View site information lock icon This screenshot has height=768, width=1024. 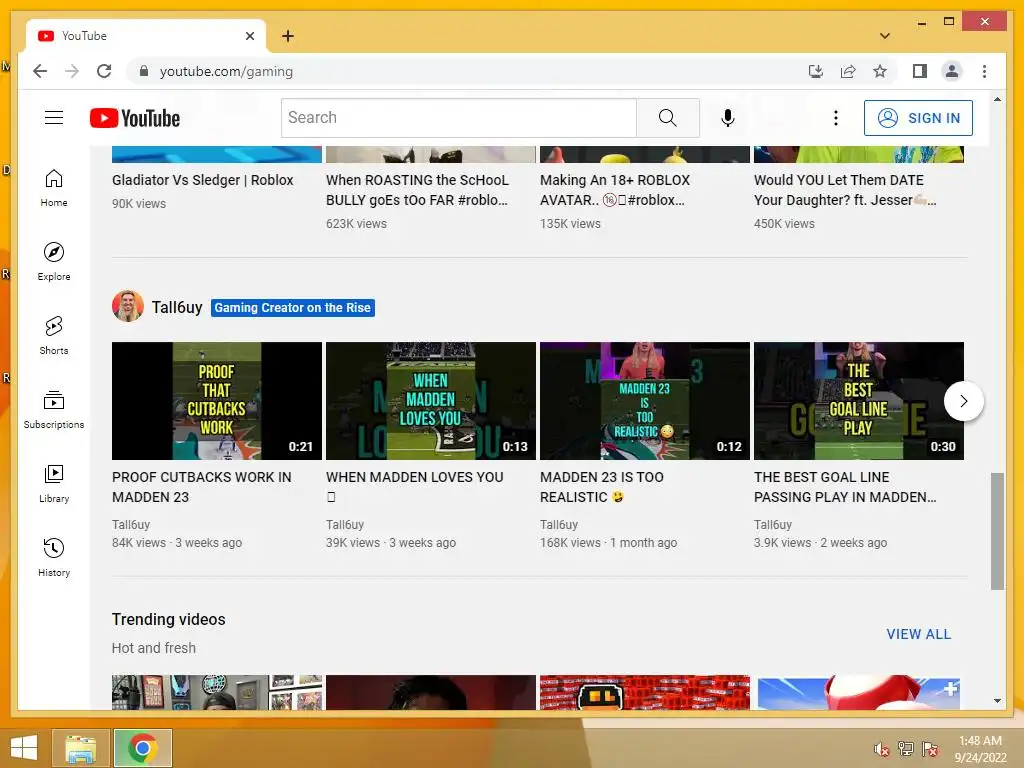point(144,71)
